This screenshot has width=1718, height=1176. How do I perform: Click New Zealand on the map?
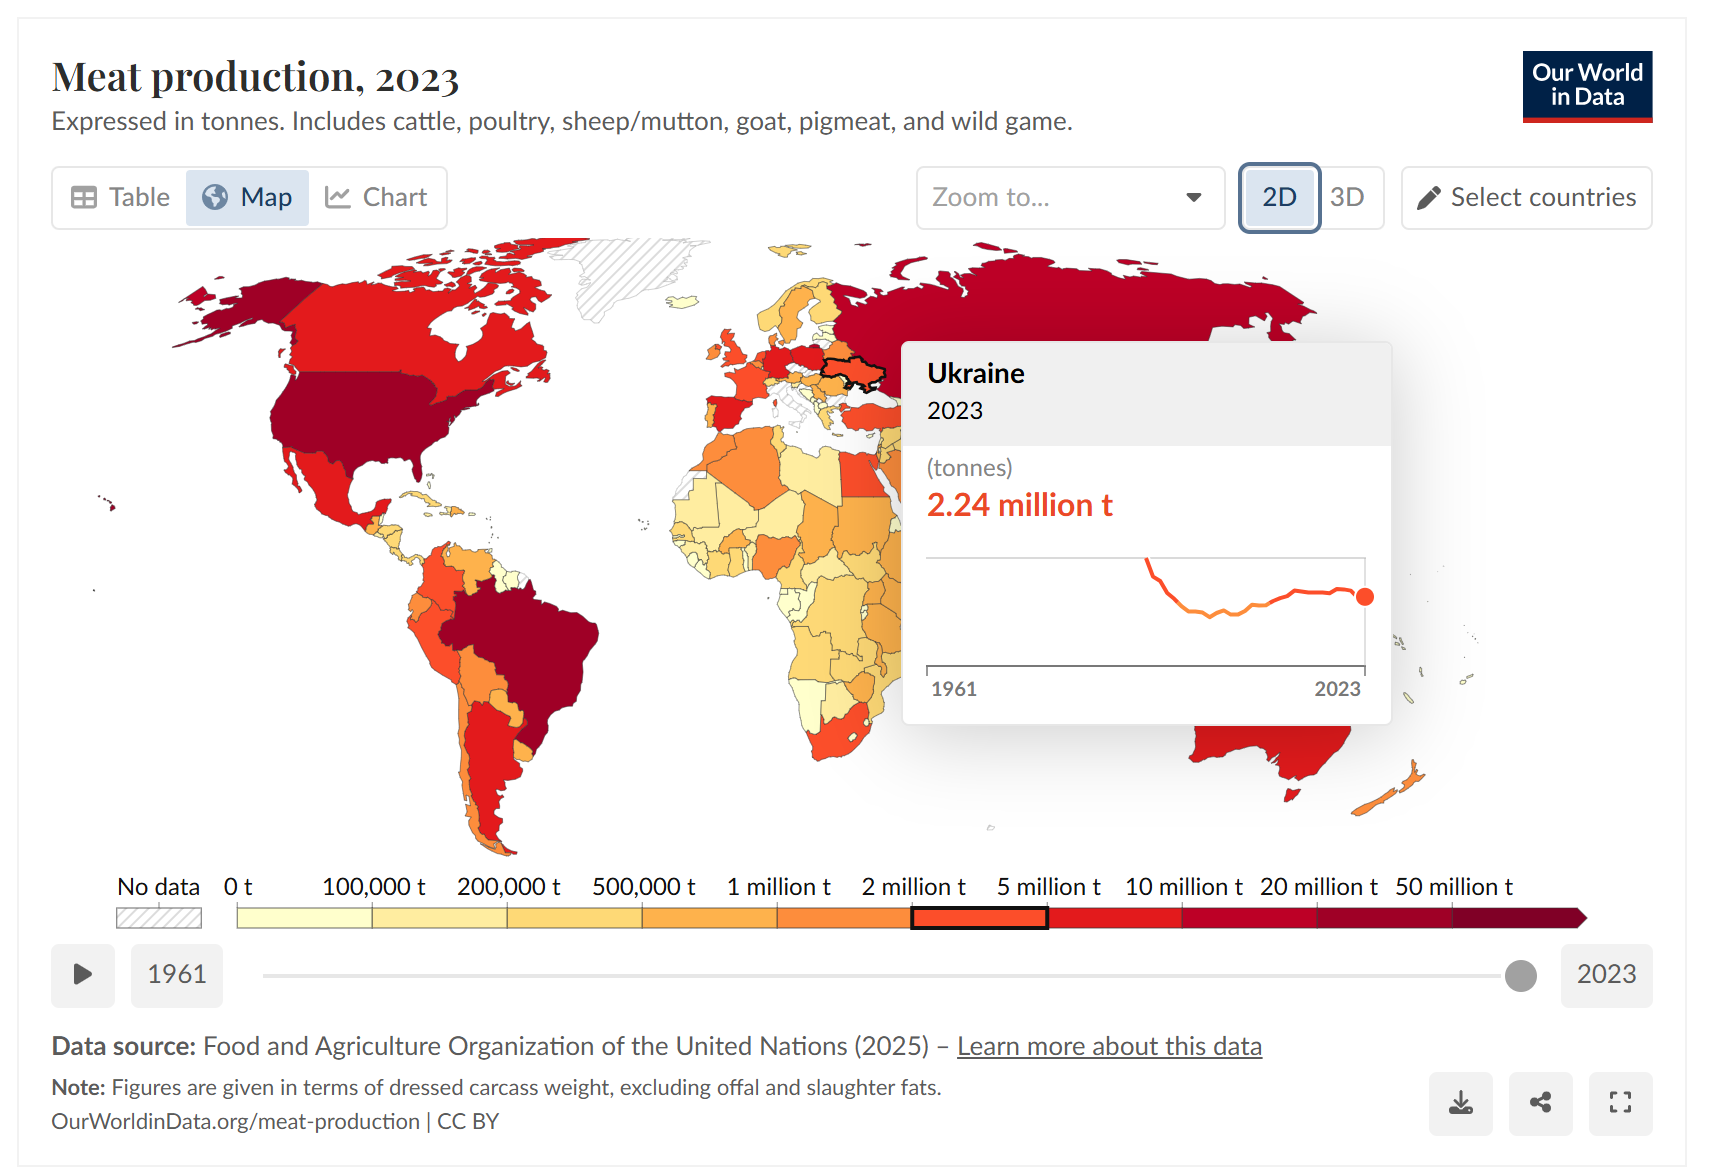(1388, 794)
